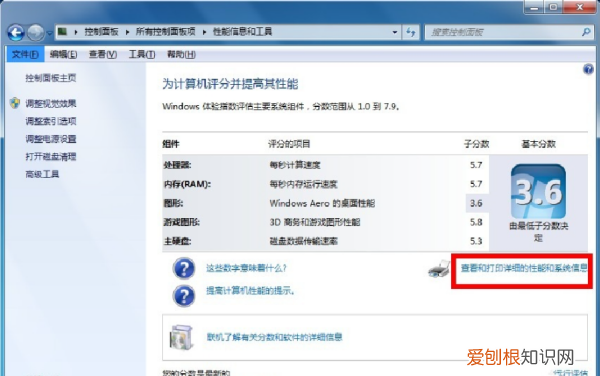Open 调整视觉效果 in sidebar
The width and height of the screenshot is (600, 376).
51,103
